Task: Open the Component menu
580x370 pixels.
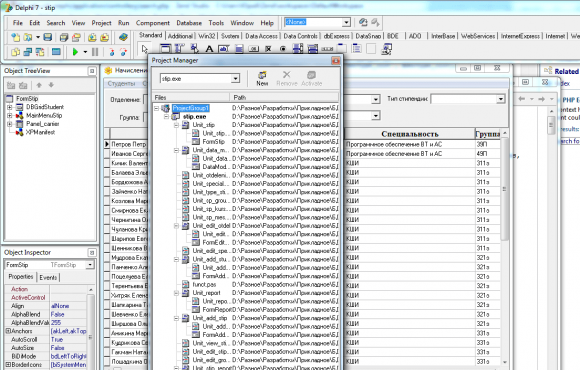Action: click(x=152, y=23)
